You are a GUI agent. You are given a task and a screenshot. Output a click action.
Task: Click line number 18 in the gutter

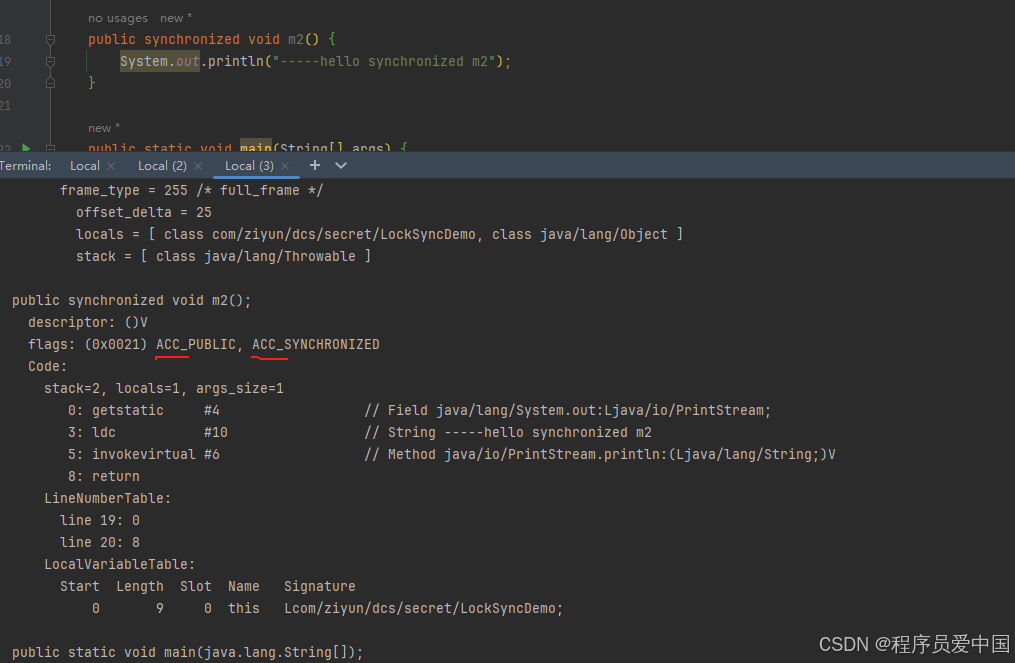point(5,40)
